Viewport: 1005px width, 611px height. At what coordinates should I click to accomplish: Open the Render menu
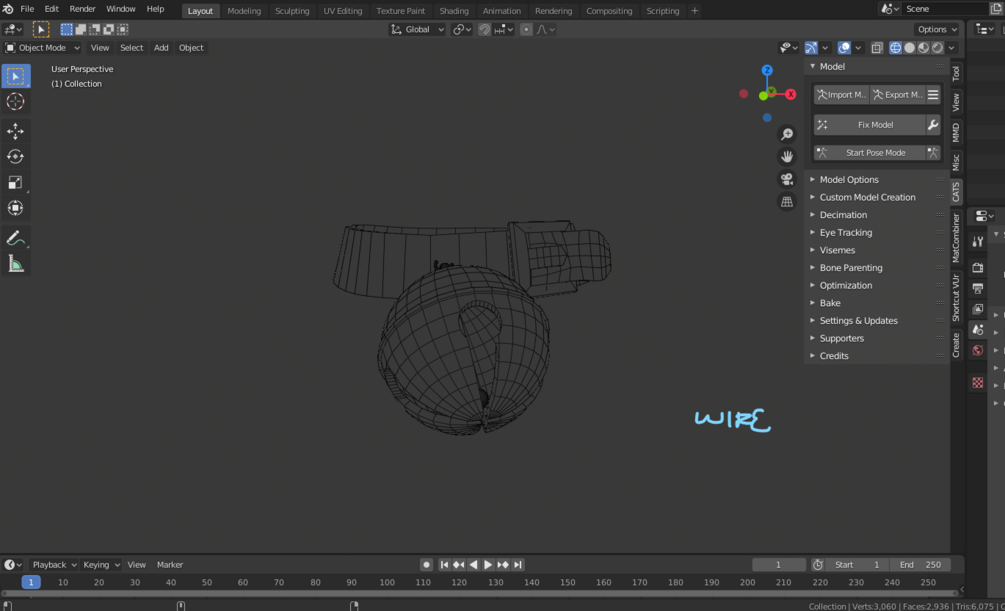(82, 9)
